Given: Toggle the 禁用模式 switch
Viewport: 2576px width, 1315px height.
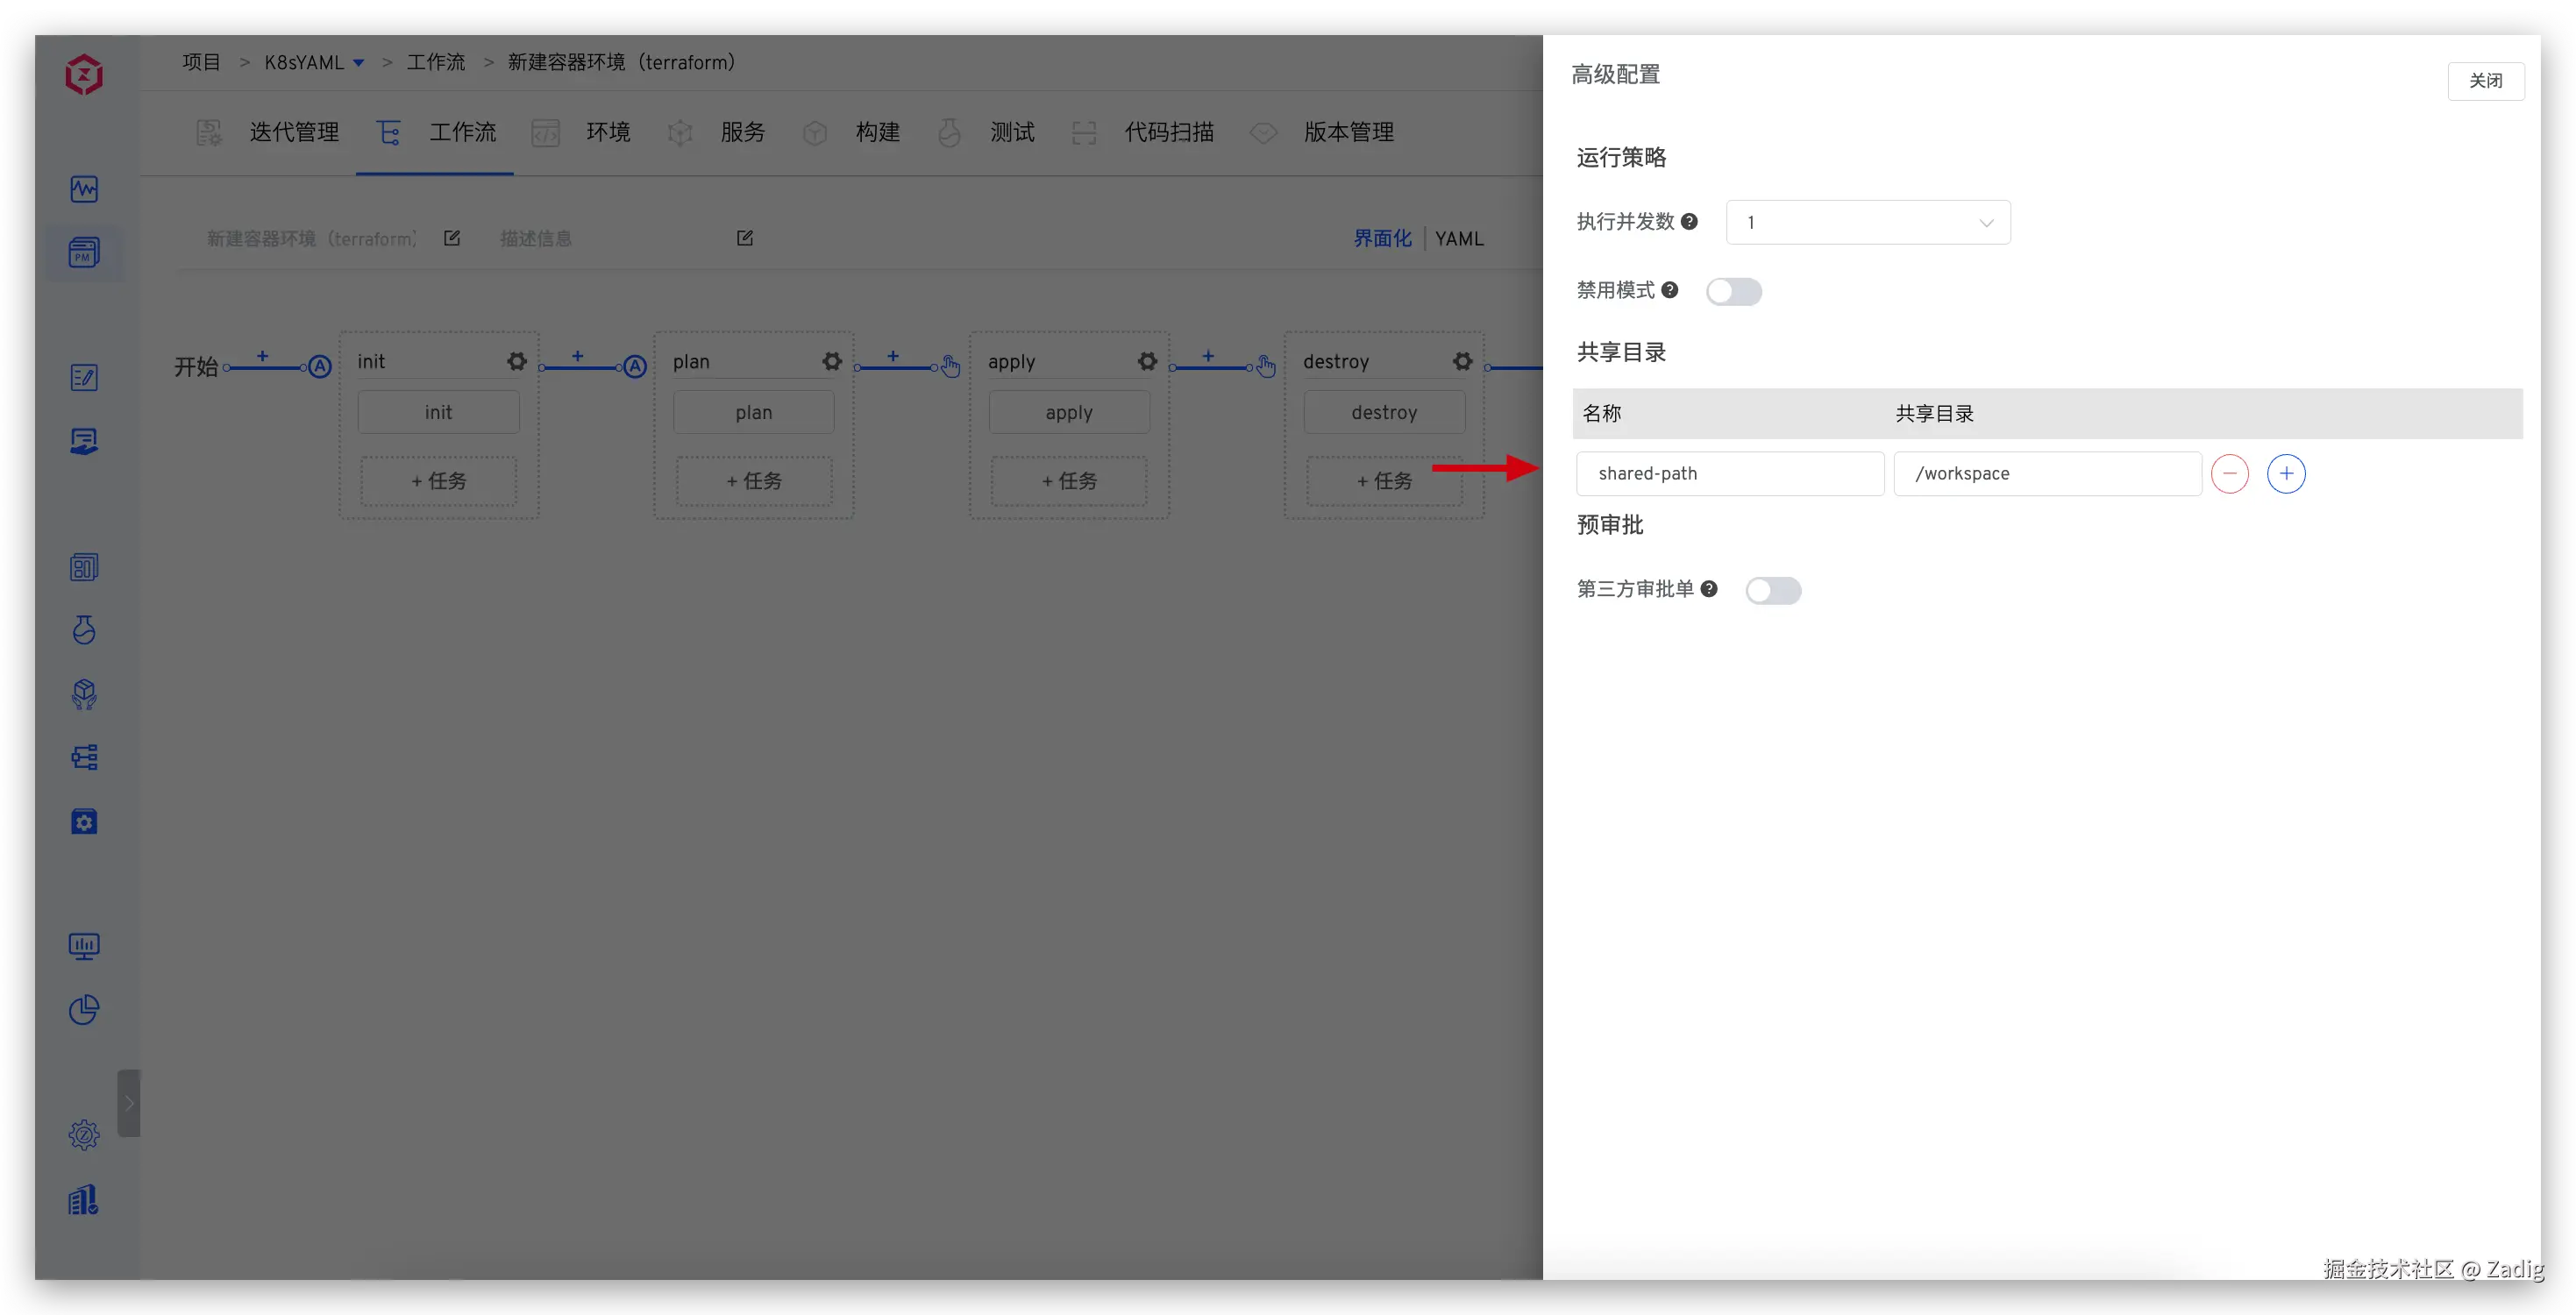Looking at the screenshot, I should [1733, 292].
